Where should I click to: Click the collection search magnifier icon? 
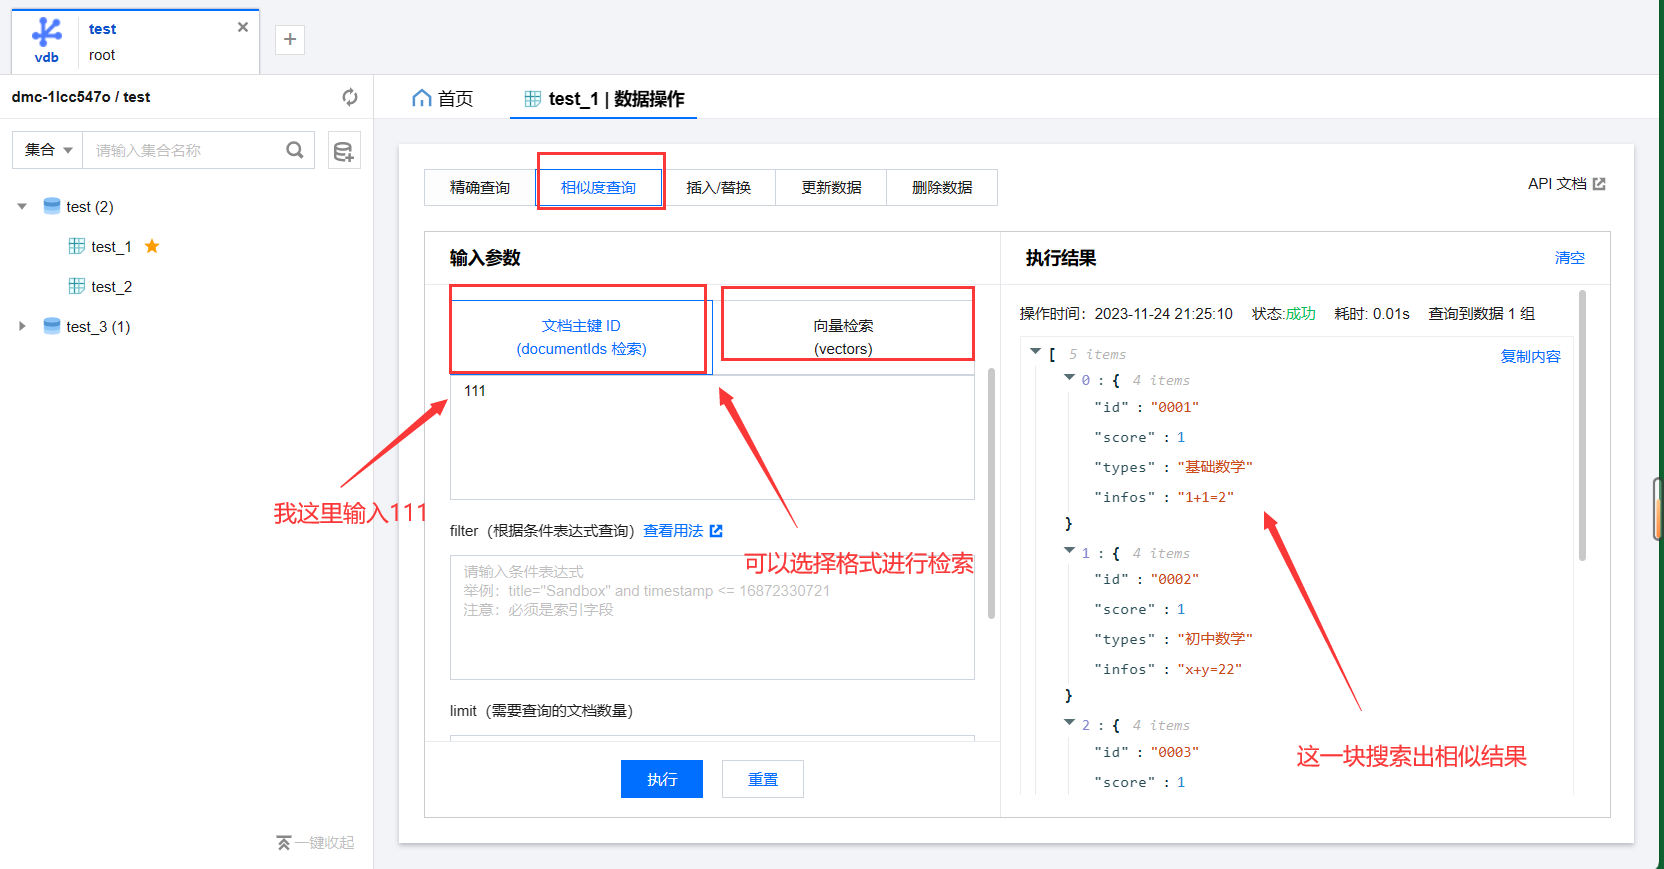coord(295,150)
